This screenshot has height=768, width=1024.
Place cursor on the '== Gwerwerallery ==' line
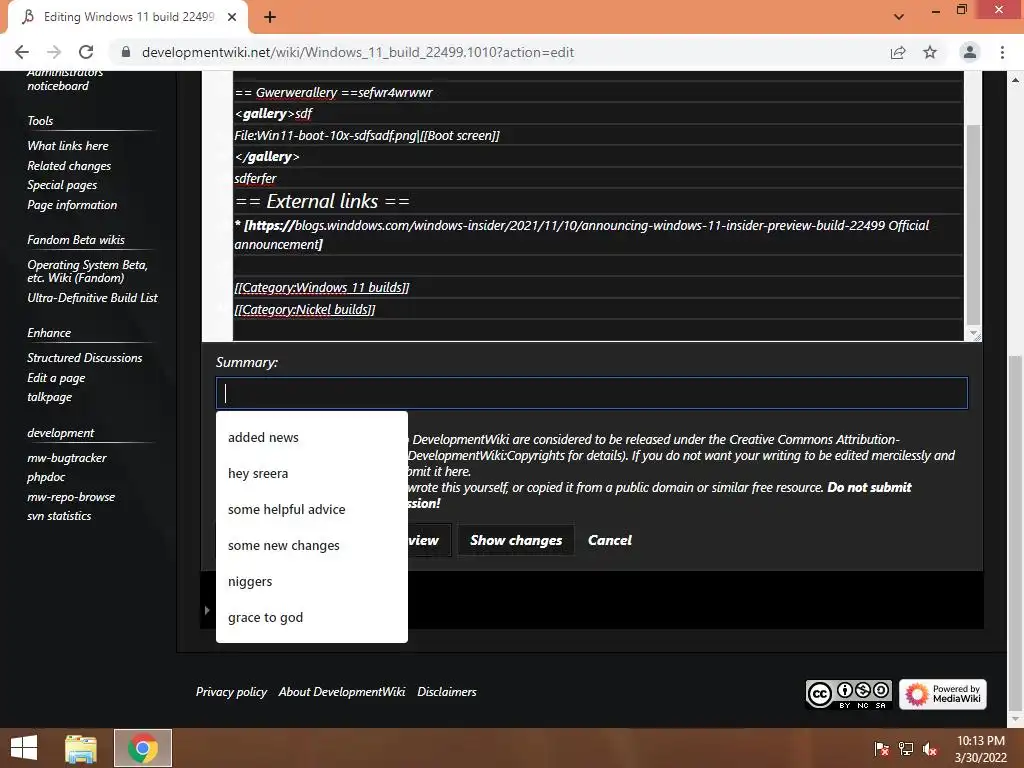[x=333, y=92]
